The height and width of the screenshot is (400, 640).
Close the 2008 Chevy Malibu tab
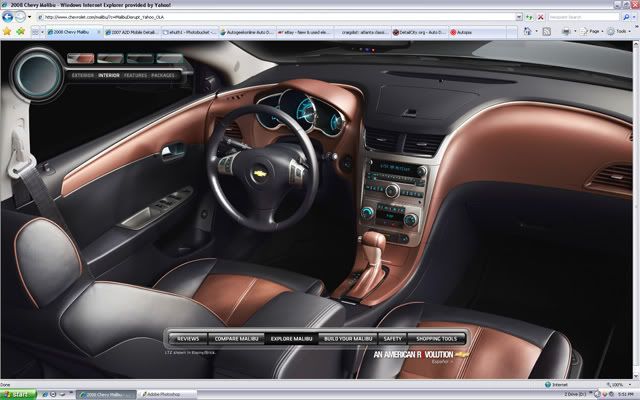tap(99, 31)
